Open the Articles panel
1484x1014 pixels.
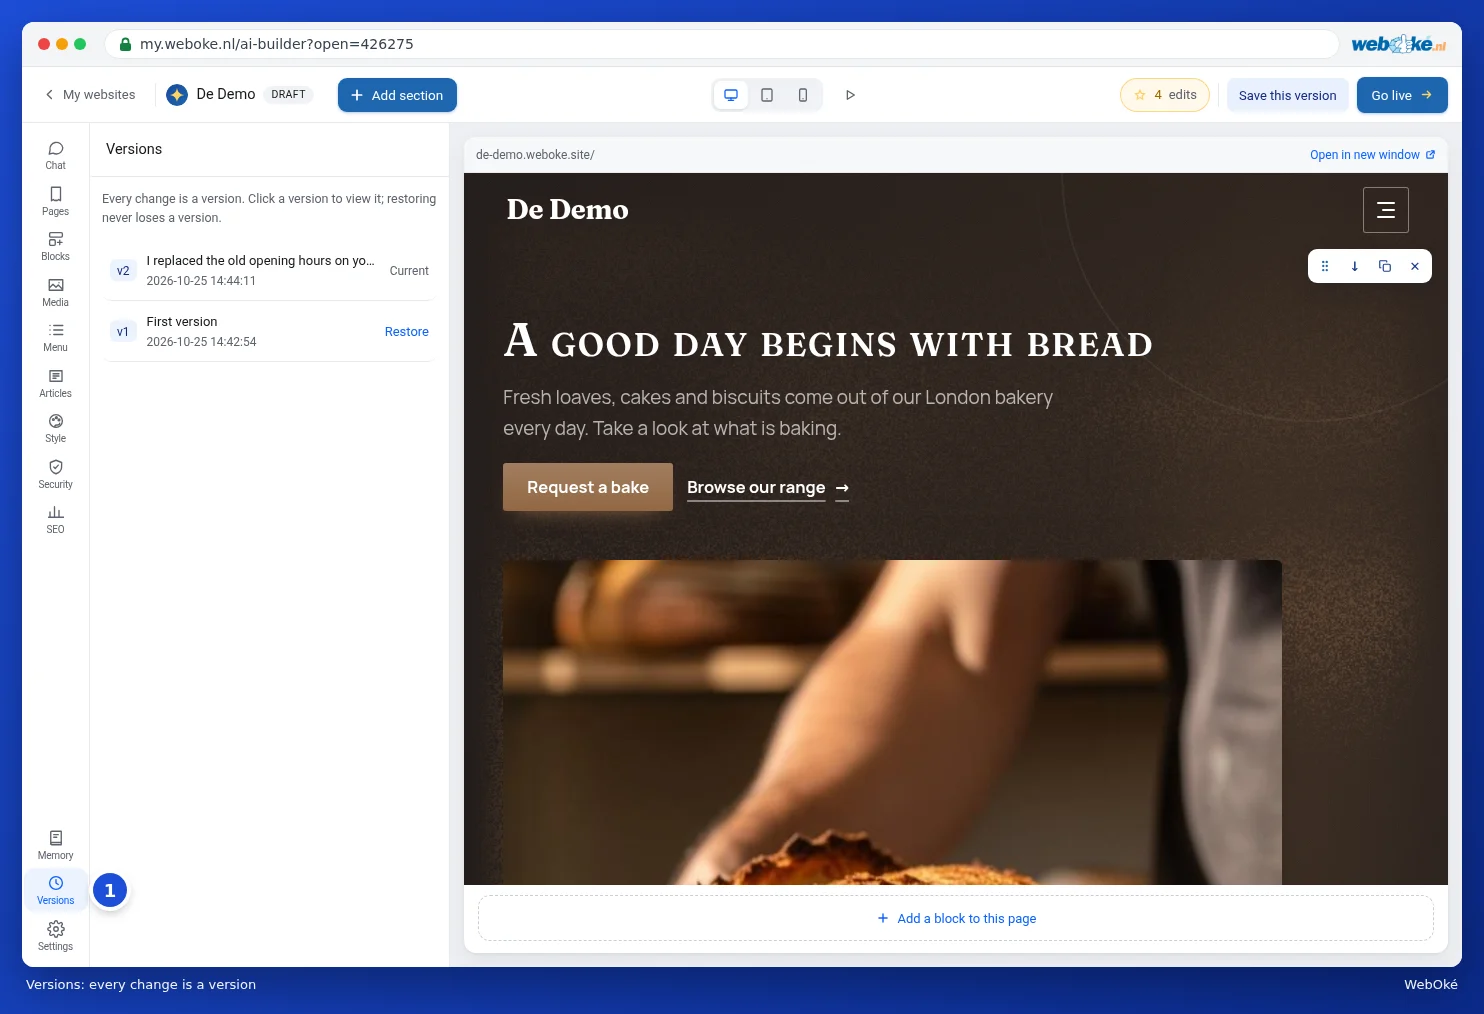[x=56, y=383]
